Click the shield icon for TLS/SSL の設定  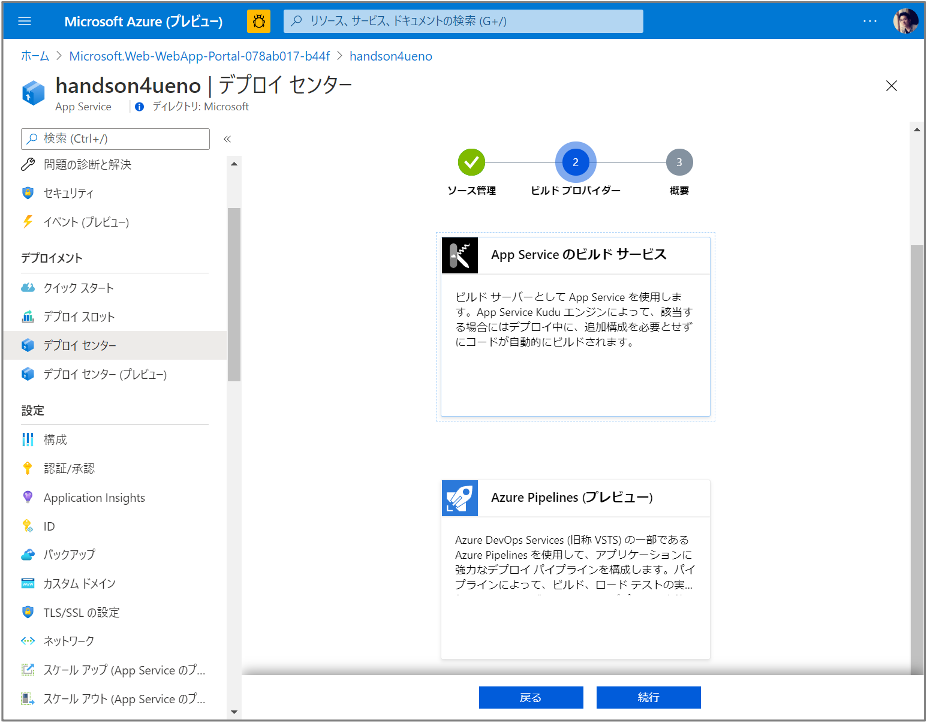pos(28,612)
